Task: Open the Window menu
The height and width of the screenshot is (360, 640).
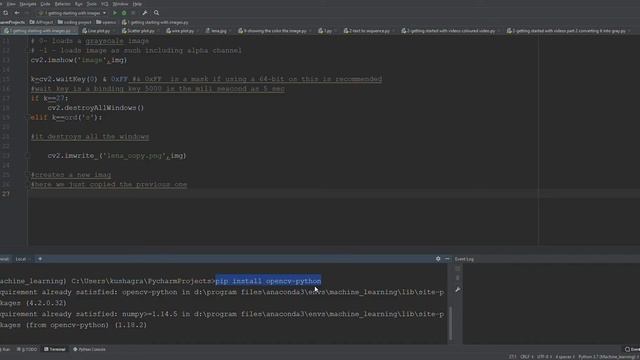Action: (120, 4)
